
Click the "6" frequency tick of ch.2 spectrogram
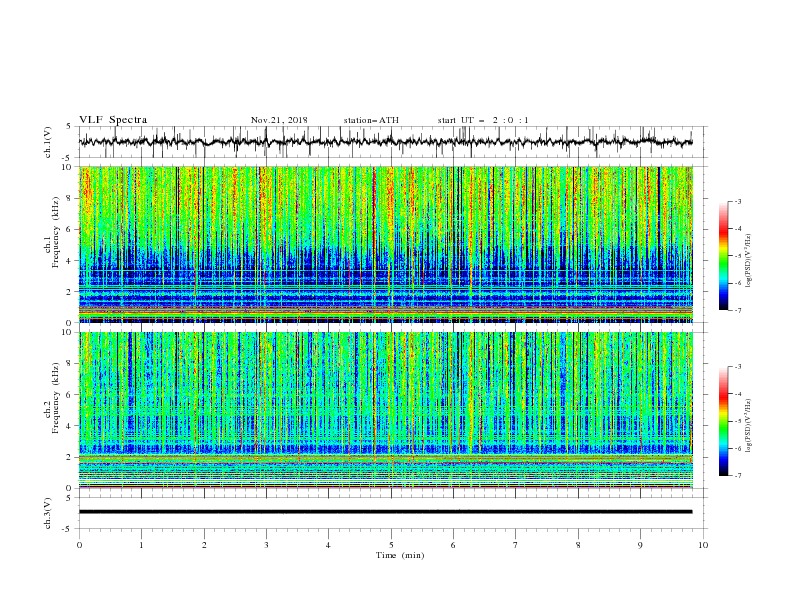(70, 394)
